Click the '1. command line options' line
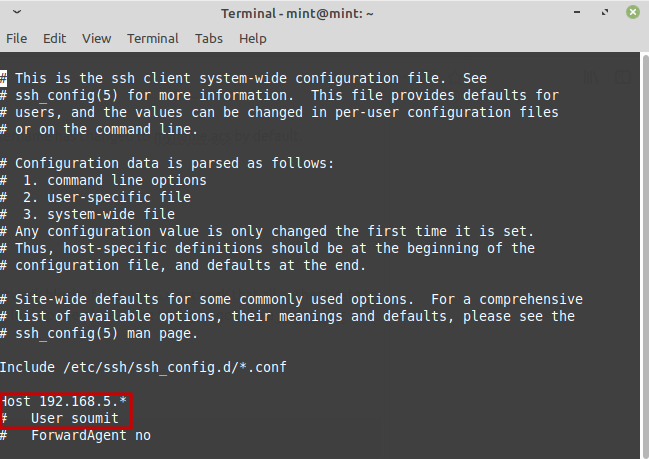Viewport: 649px width, 459px height. 113,180
